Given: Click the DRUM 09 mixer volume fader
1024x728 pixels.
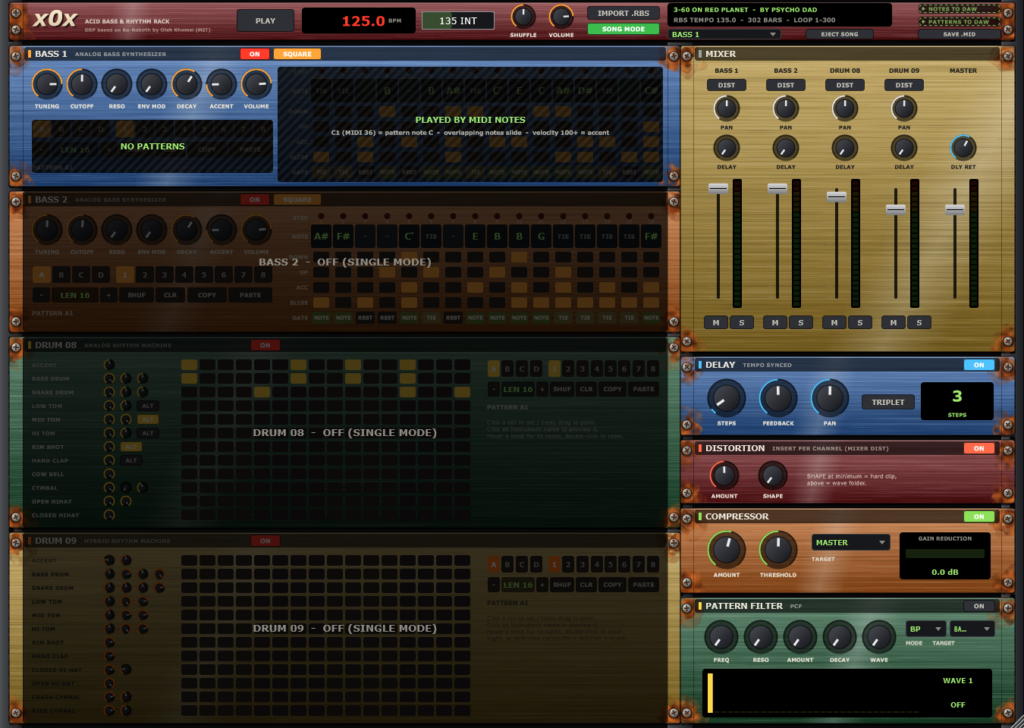Looking at the screenshot, I should point(895,209).
